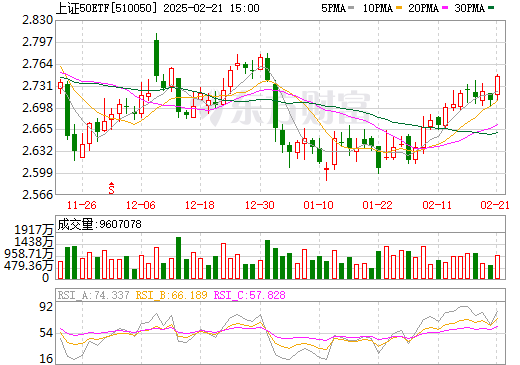Viewport: 520px width, 365px height.
Task: Click the 2.830 price axis label
Action: [38, 20]
